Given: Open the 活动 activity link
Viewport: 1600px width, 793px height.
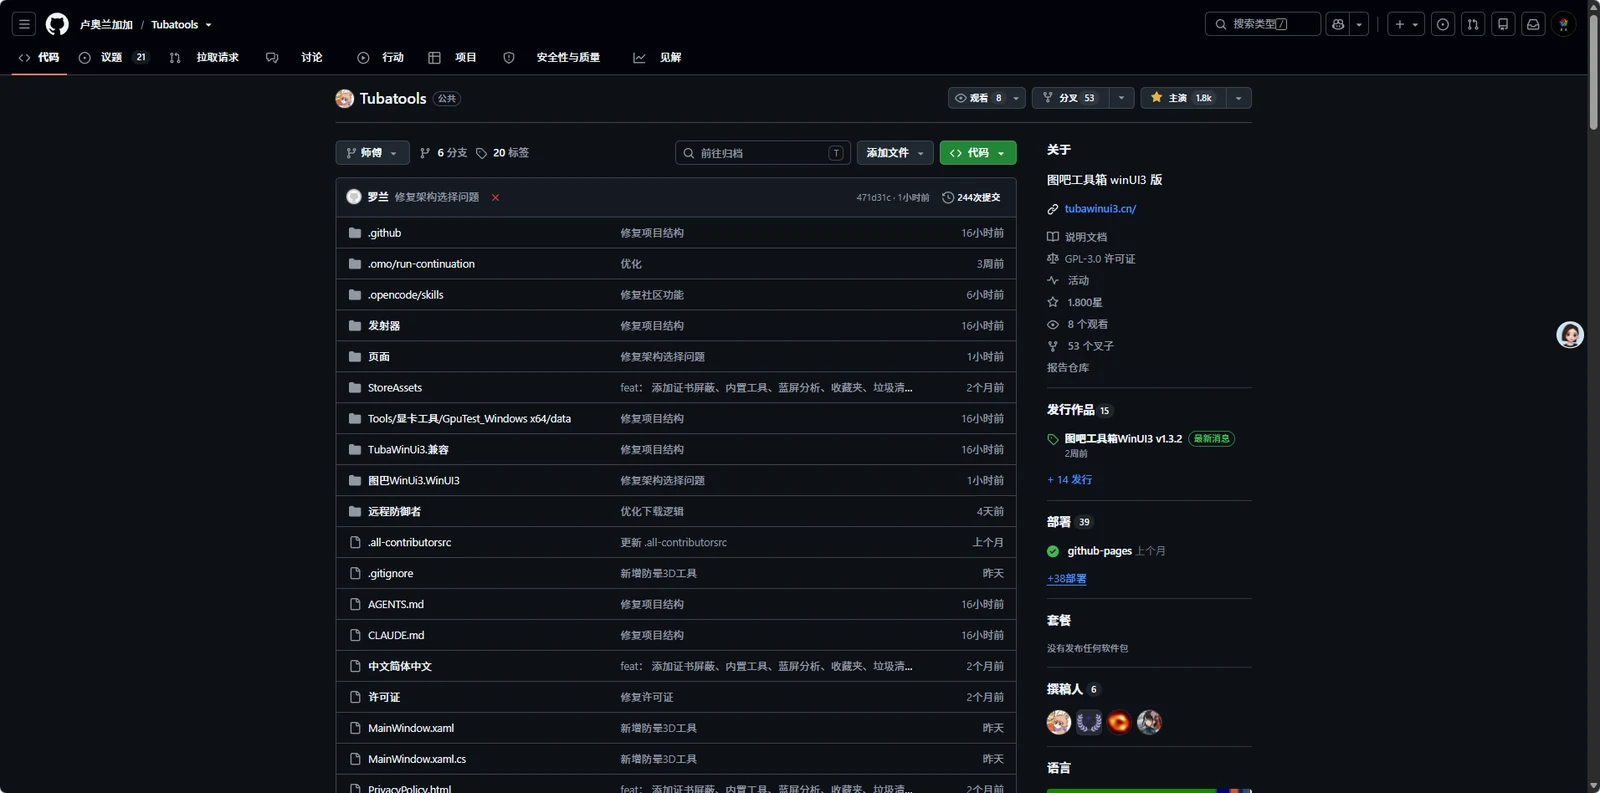Looking at the screenshot, I should (x=1078, y=281).
